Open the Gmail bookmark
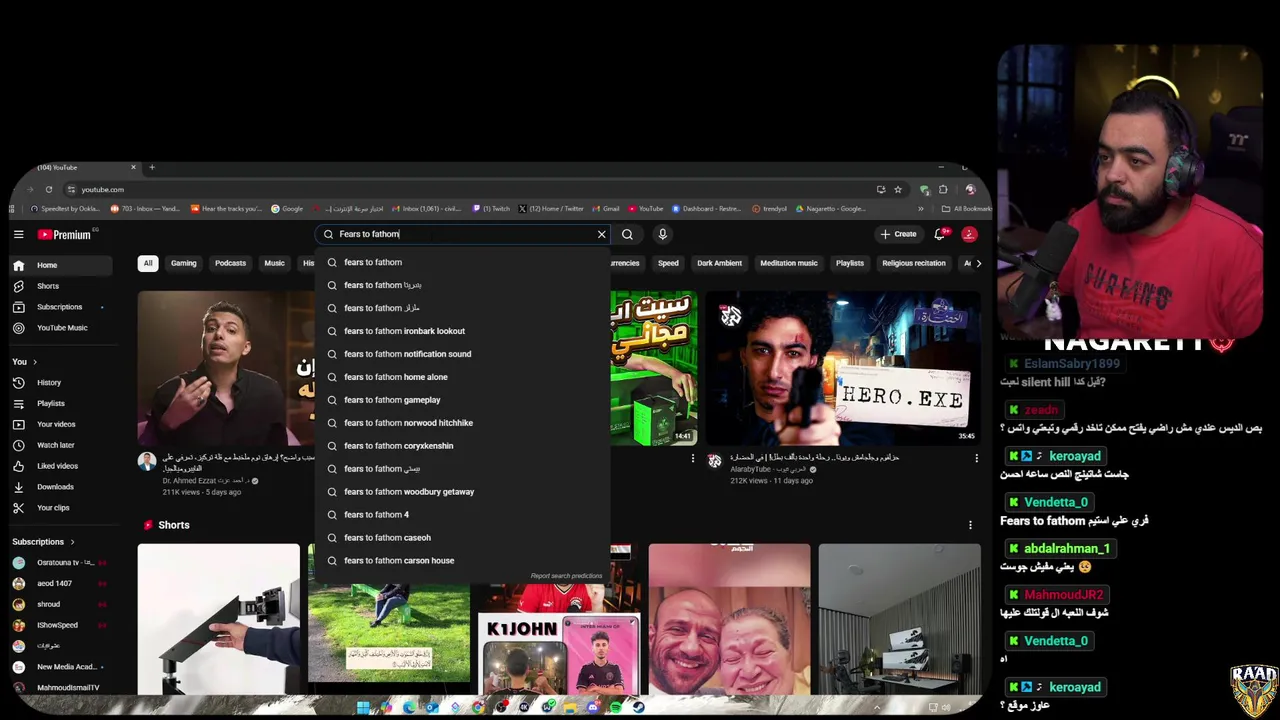 606,209
